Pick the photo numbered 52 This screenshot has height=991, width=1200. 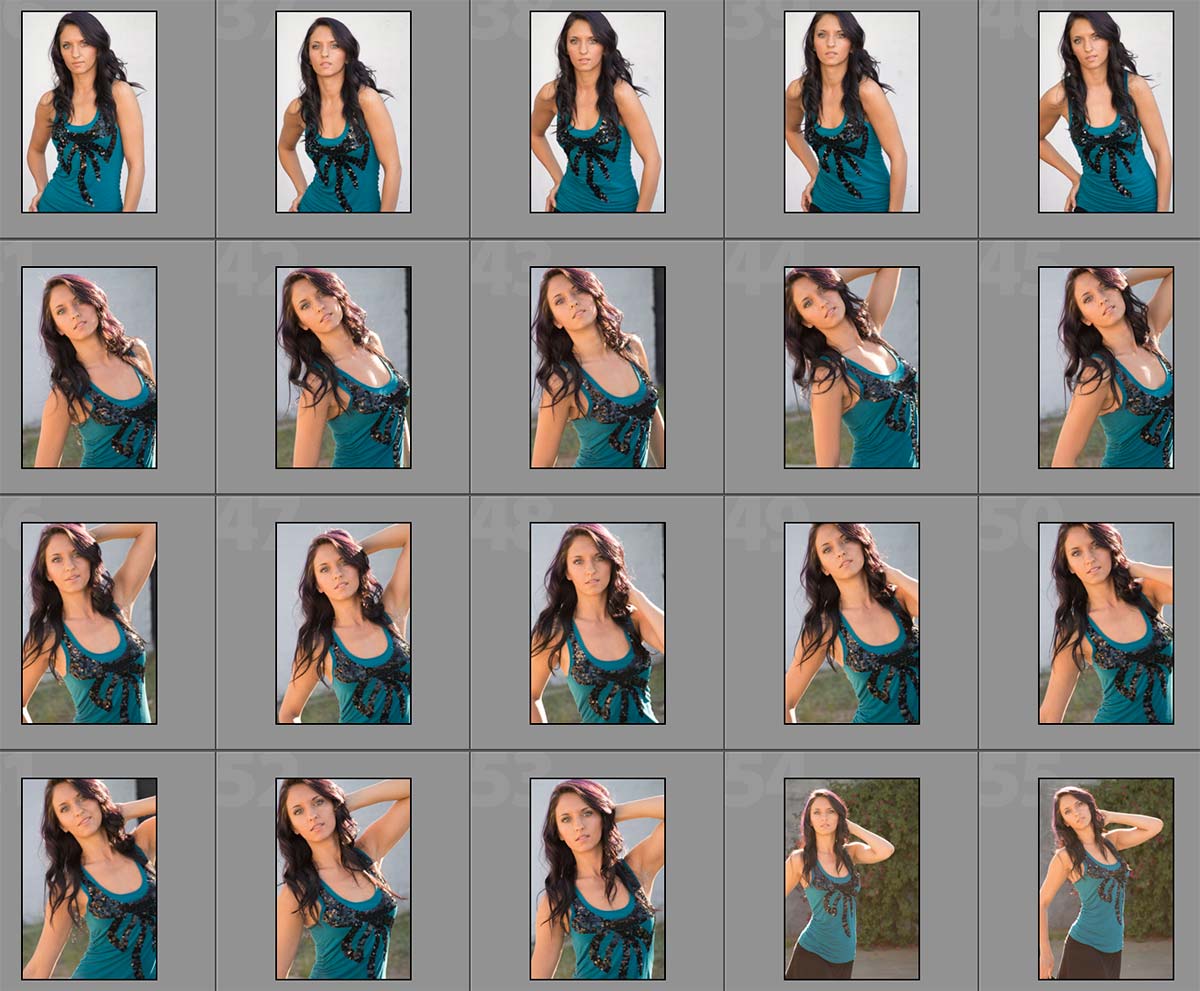point(343,879)
